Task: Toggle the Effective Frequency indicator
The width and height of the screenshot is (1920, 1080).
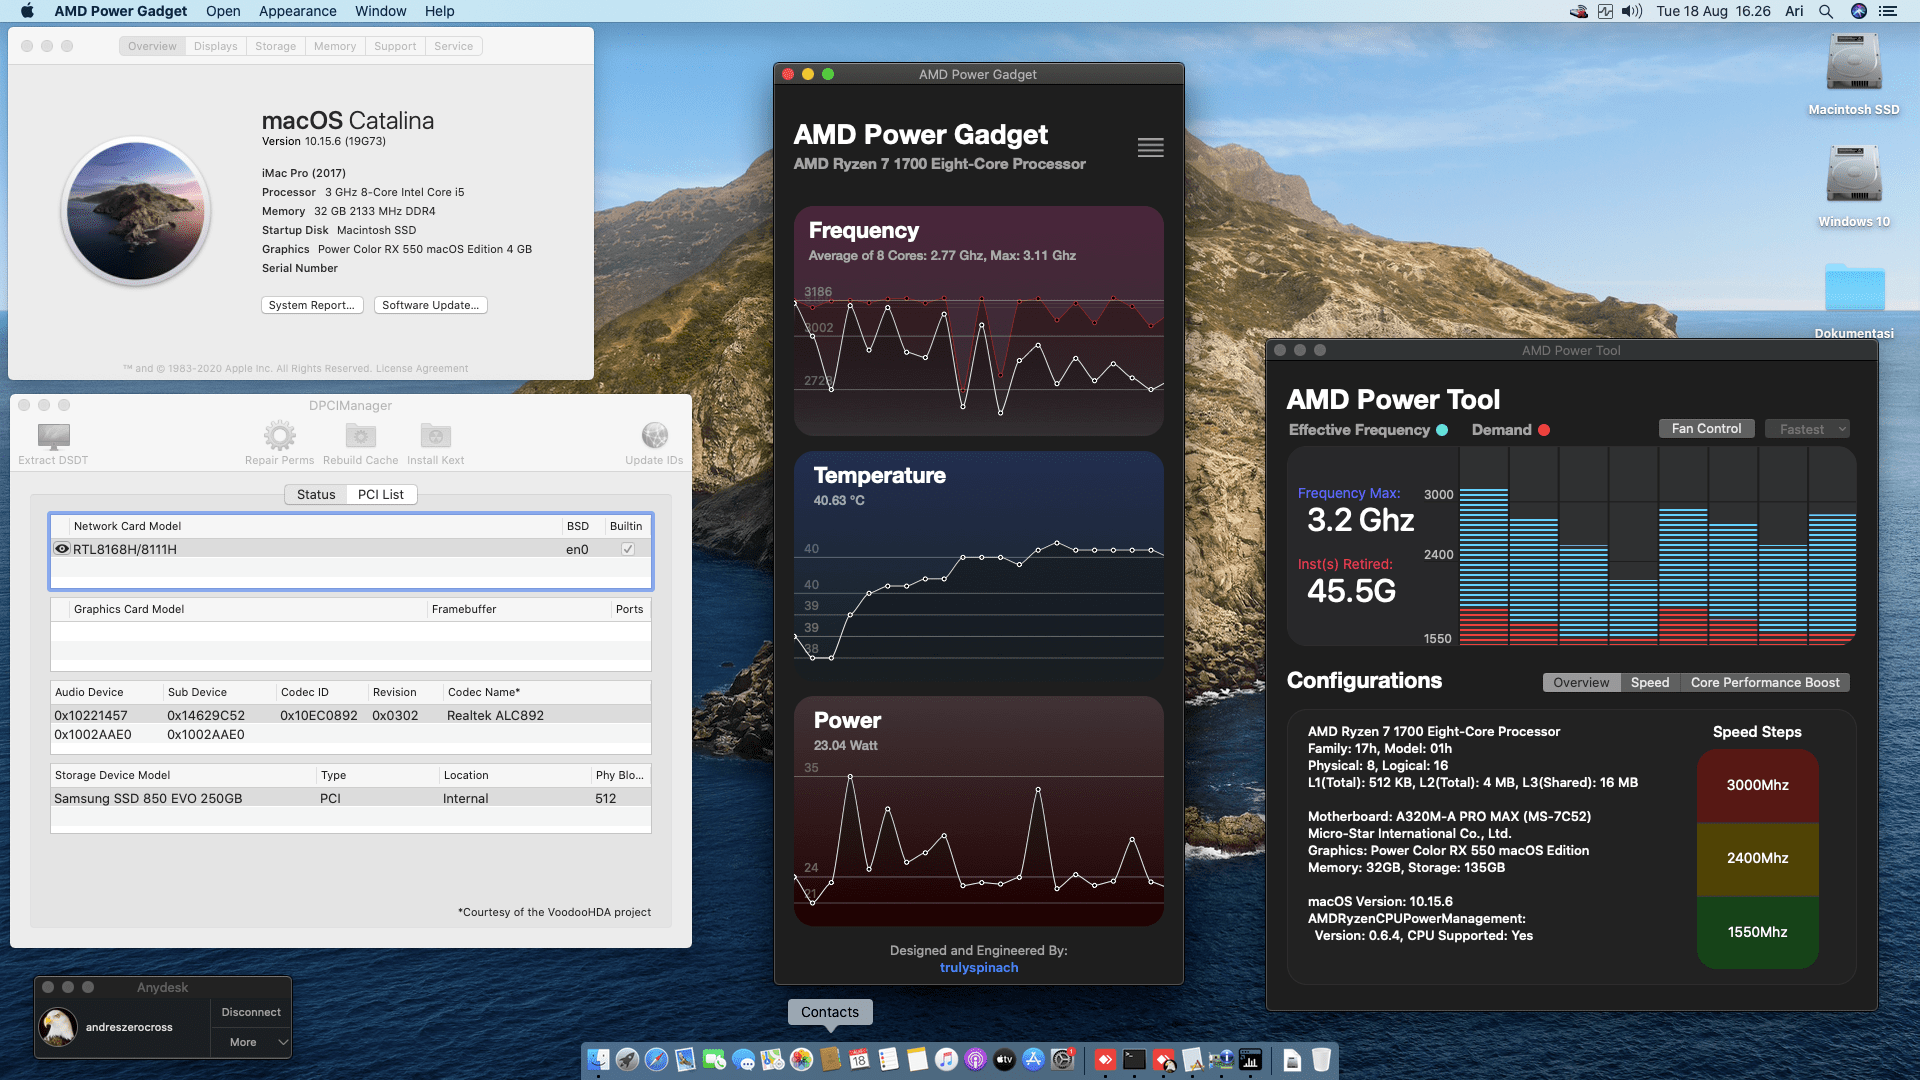Action: click(x=1440, y=430)
